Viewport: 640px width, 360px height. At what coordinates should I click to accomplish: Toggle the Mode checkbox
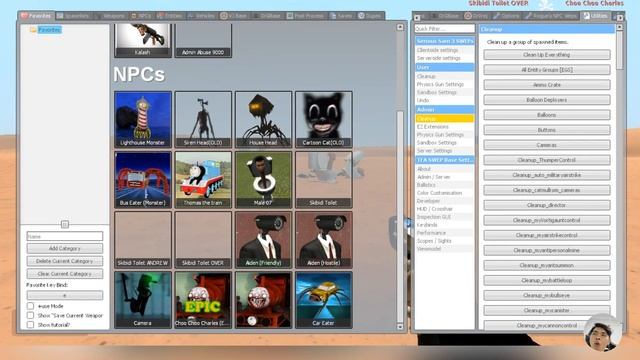click(30, 306)
